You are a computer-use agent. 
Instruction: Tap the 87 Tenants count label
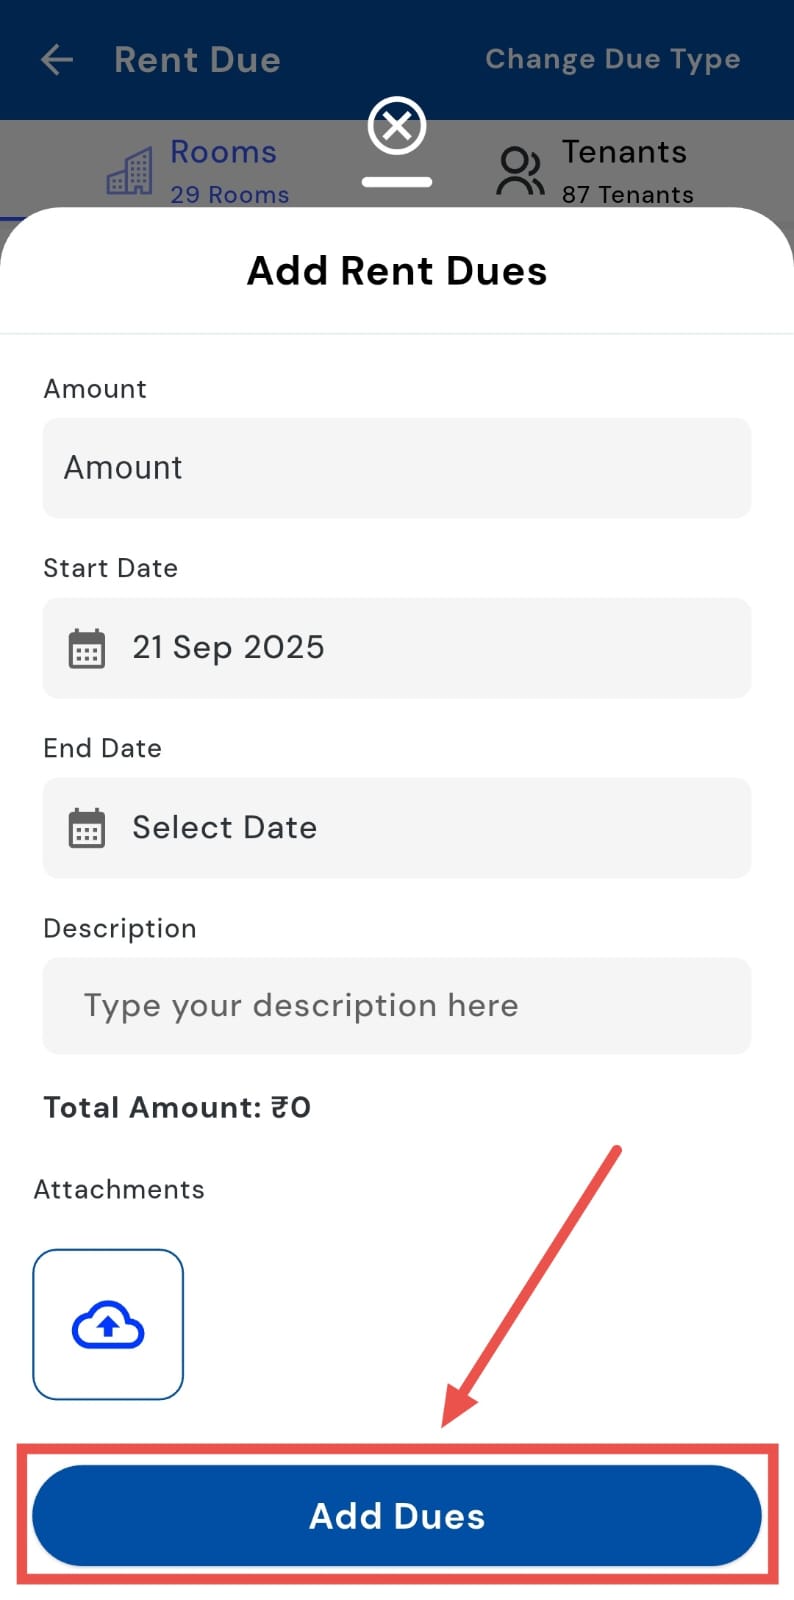627,195
